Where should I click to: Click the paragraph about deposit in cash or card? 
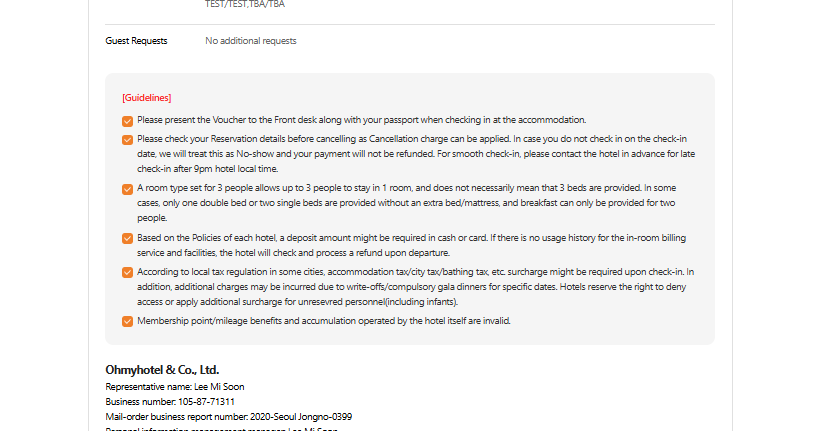pos(412,245)
